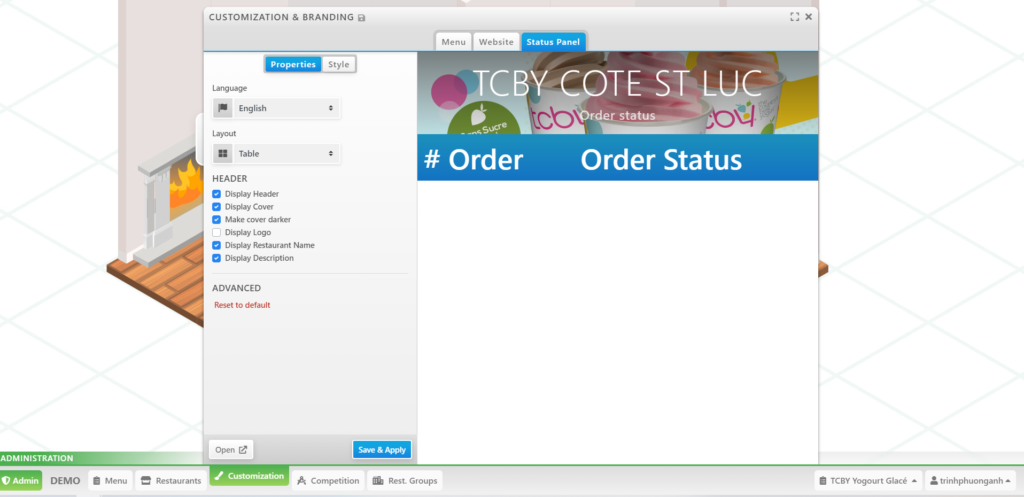This screenshot has width=1024, height=497.
Task: Click the flag icon beside Language field
Action: pyautogui.click(x=223, y=108)
